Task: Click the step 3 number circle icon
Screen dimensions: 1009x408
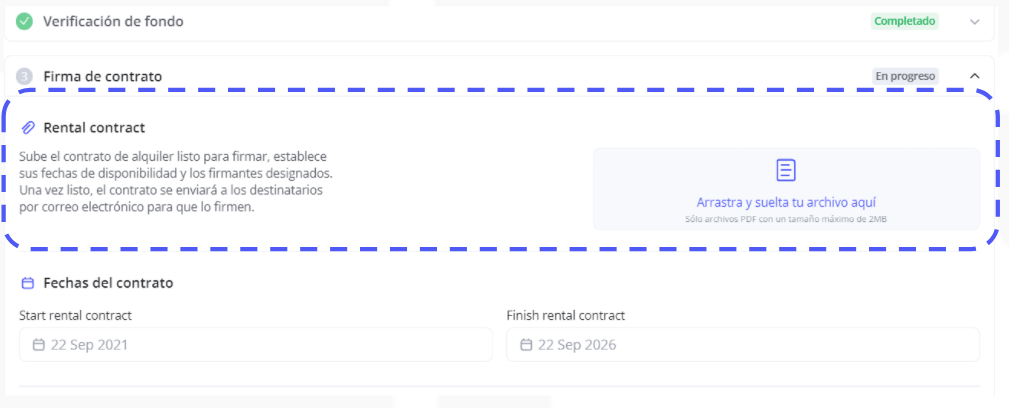Action: [x=25, y=76]
